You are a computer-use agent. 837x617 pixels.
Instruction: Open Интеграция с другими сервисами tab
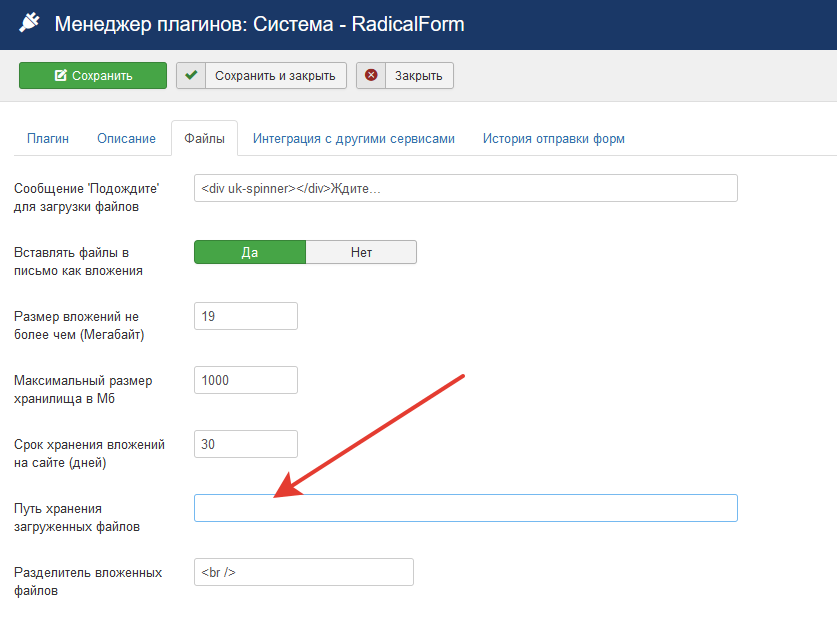tap(353, 139)
